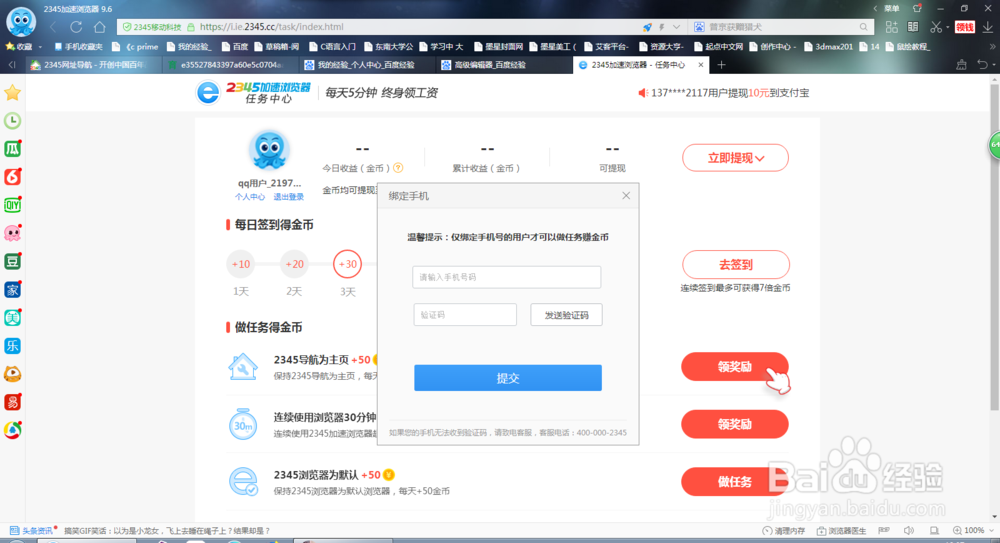Screen dimensions: 1000x543
Task: Switch to the 高级编辑器_百度经验 tab
Action: [501, 64]
